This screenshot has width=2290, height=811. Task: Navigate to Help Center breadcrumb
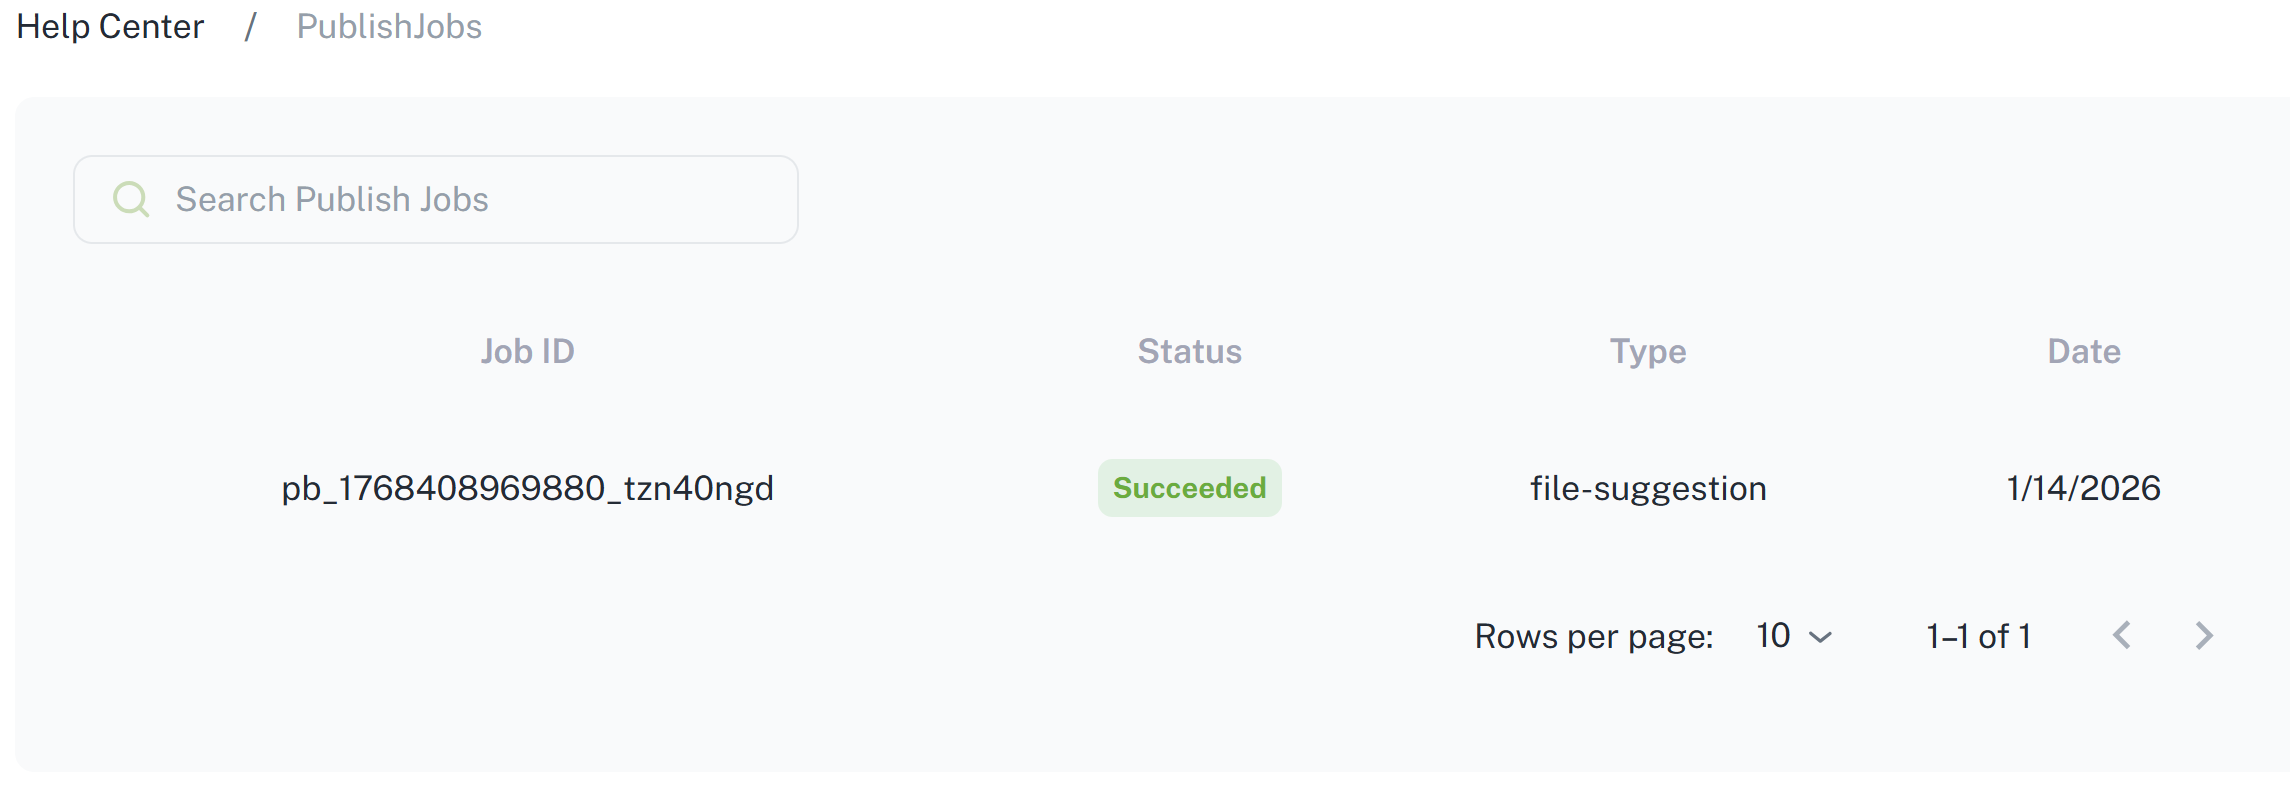(x=110, y=26)
